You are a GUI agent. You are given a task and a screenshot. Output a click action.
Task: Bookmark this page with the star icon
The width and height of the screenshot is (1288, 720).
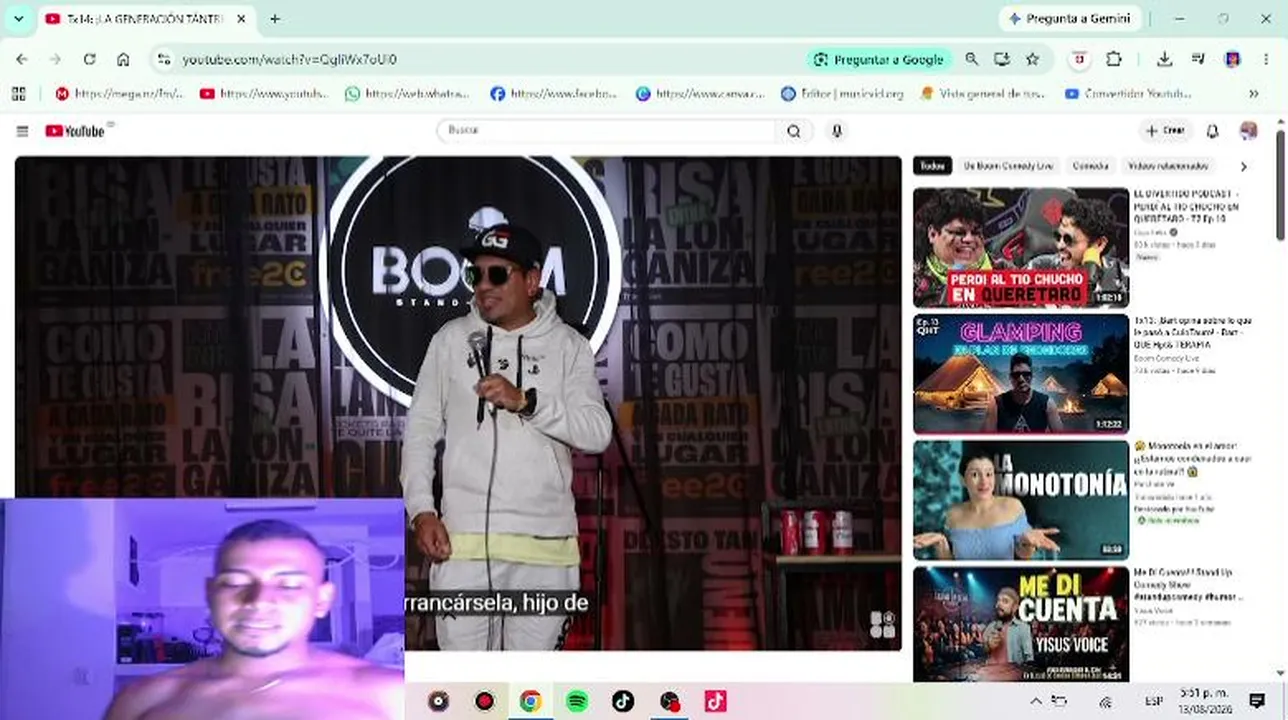pyautogui.click(x=1032, y=59)
